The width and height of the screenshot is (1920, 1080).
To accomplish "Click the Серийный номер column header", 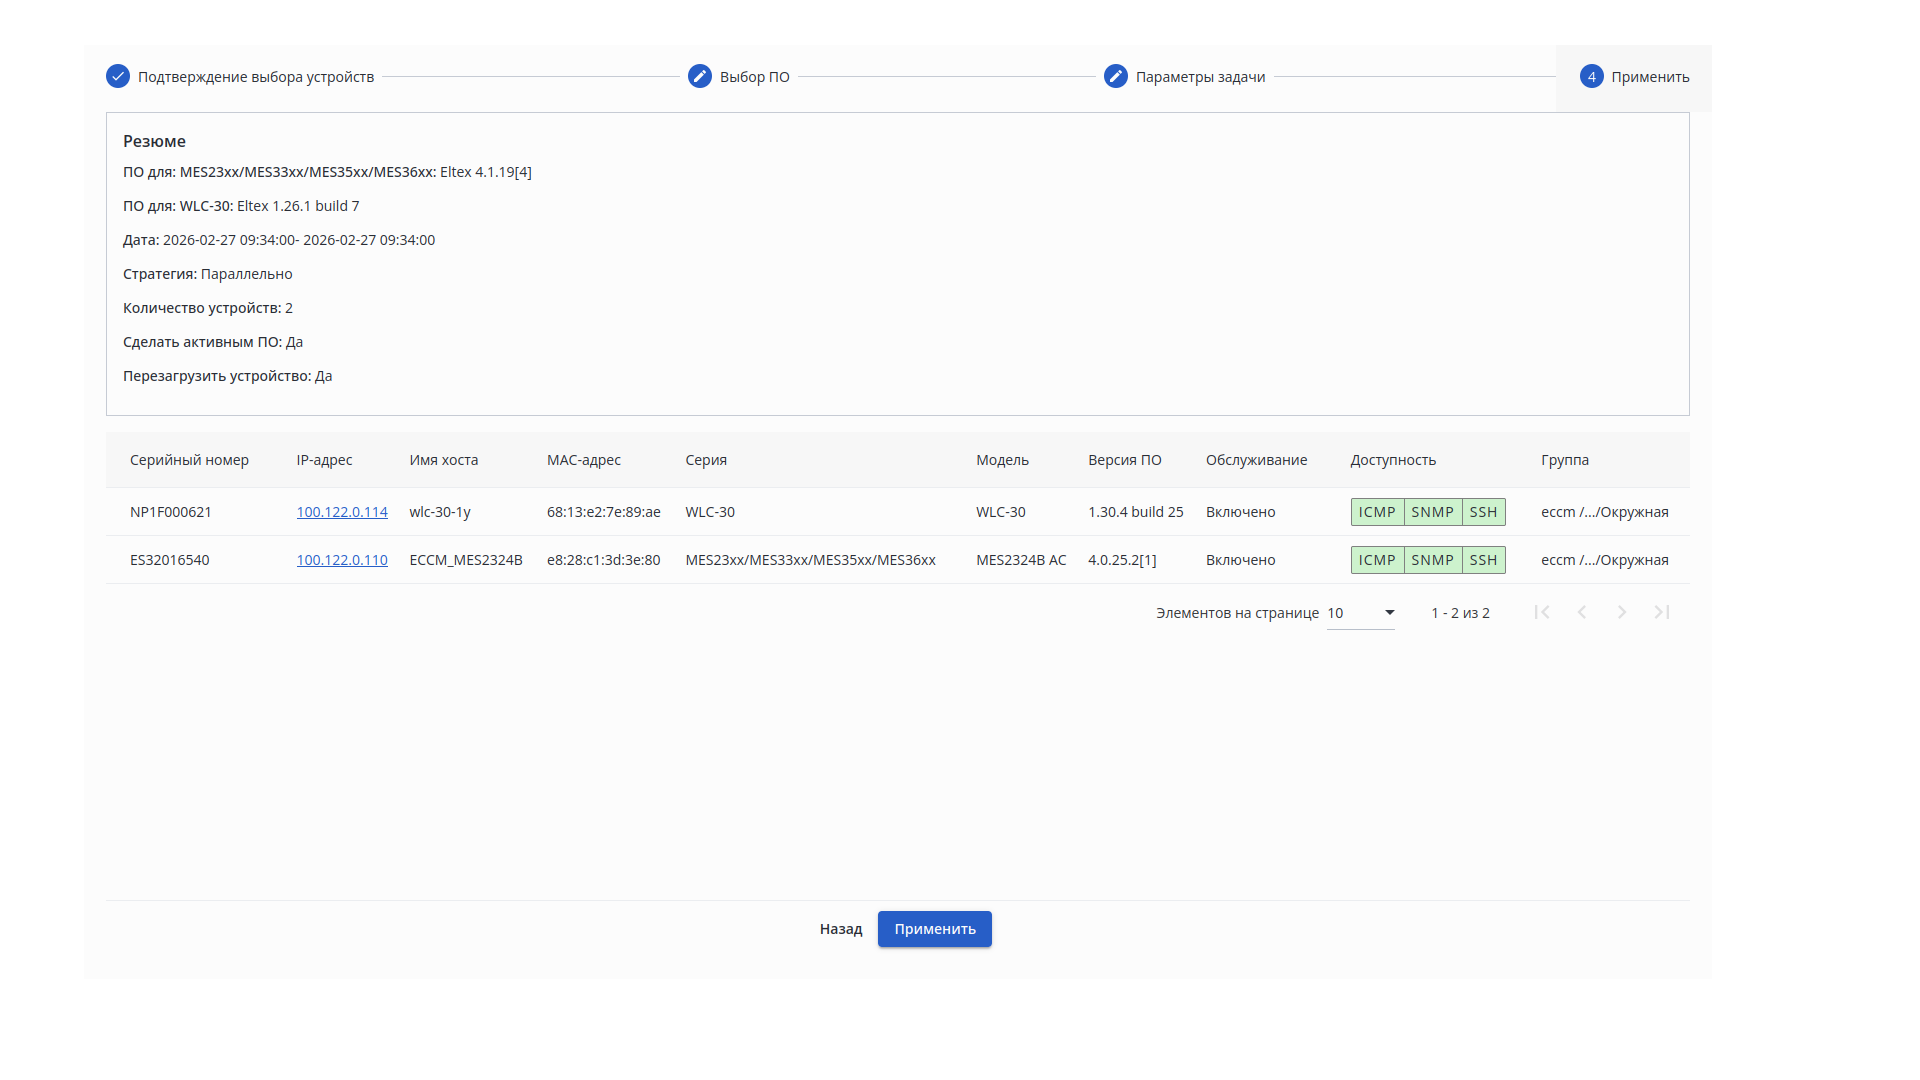I will click(189, 460).
